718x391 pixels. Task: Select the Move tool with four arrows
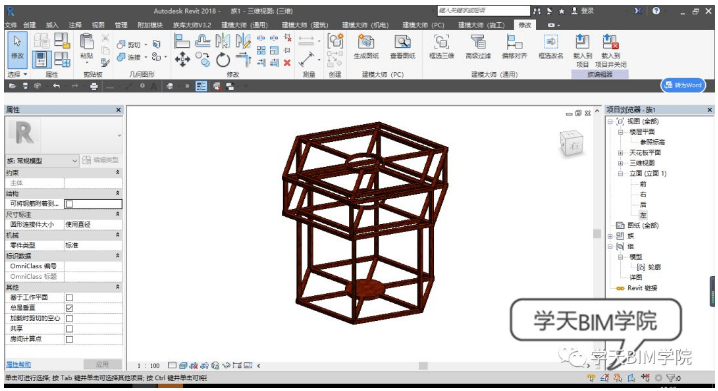coord(182,60)
